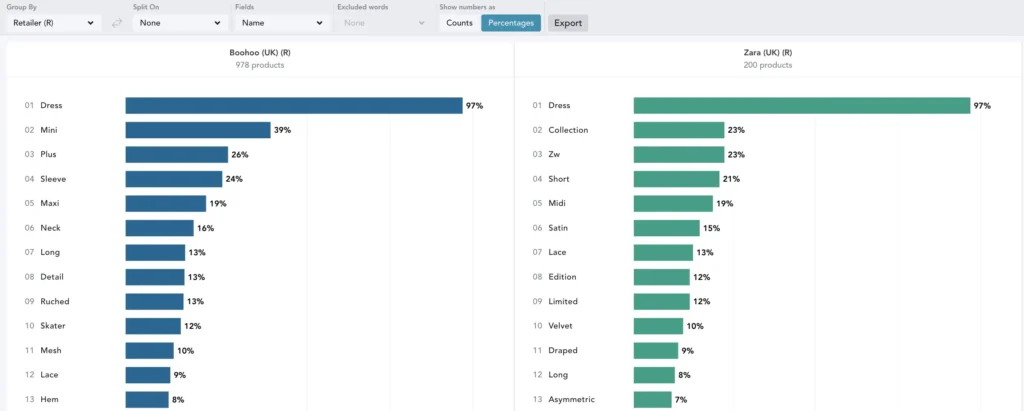Click the Boohoo (UK) panel heading
Screen dimensions: 1024x411
[259, 52]
